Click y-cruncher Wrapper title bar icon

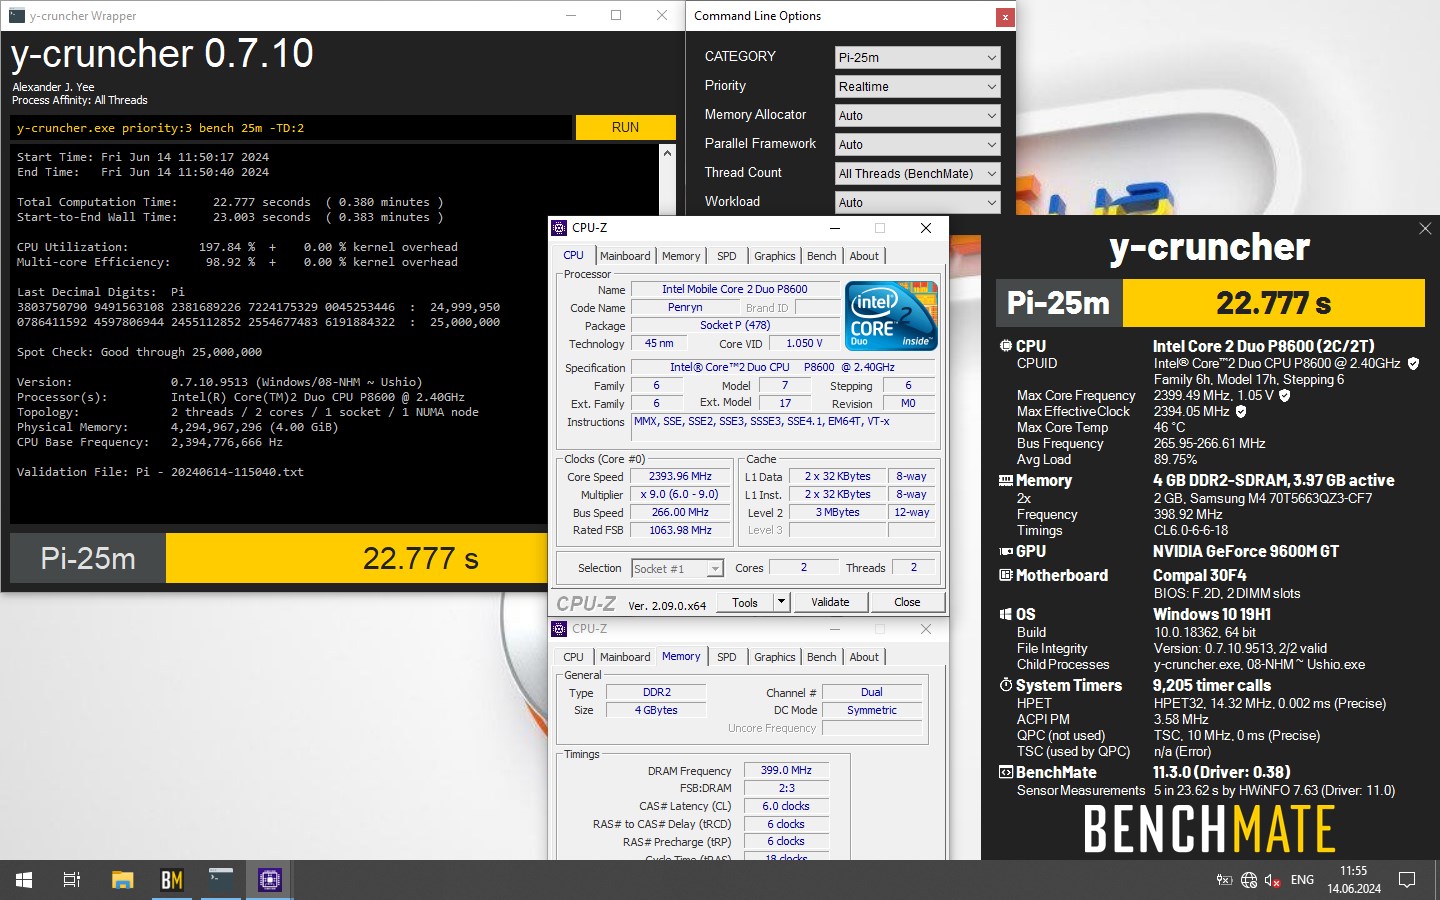click(16, 15)
